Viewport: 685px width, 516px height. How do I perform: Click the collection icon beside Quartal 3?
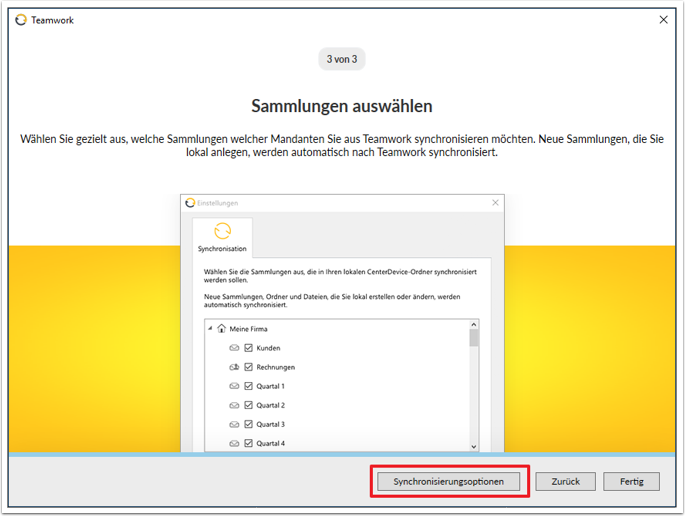(234, 424)
